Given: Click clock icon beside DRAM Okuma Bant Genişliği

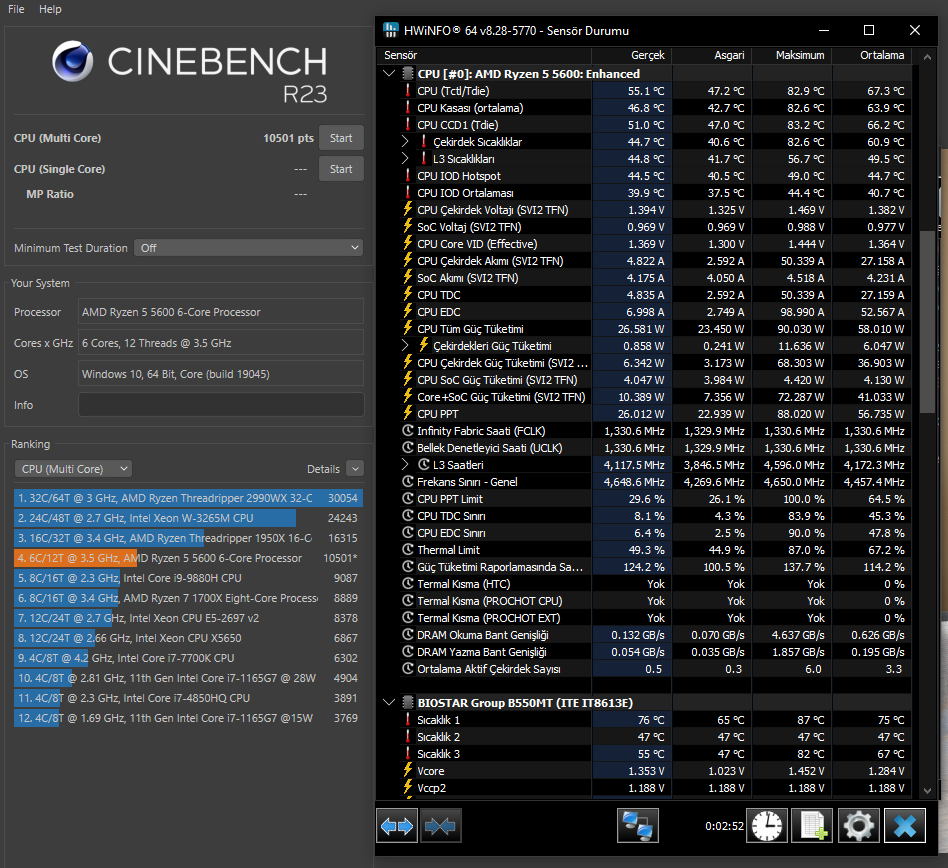Looking at the screenshot, I should pyautogui.click(x=408, y=635).
